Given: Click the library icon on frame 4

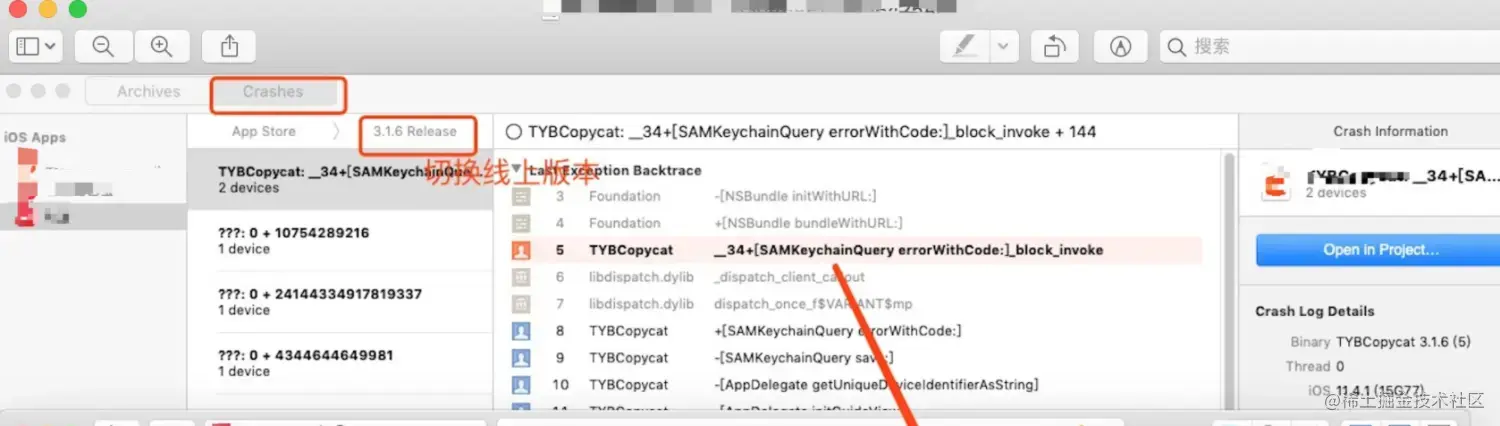Looking at the screenshot, I should (520, 223).
